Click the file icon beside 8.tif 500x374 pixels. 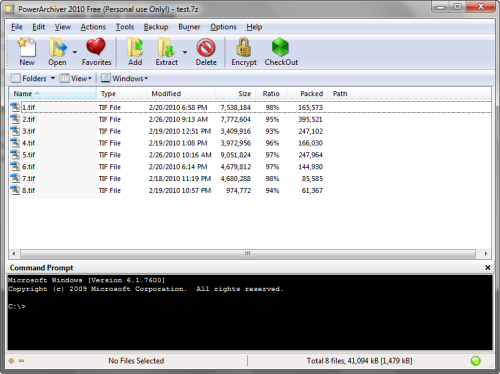tap(15, 190)
